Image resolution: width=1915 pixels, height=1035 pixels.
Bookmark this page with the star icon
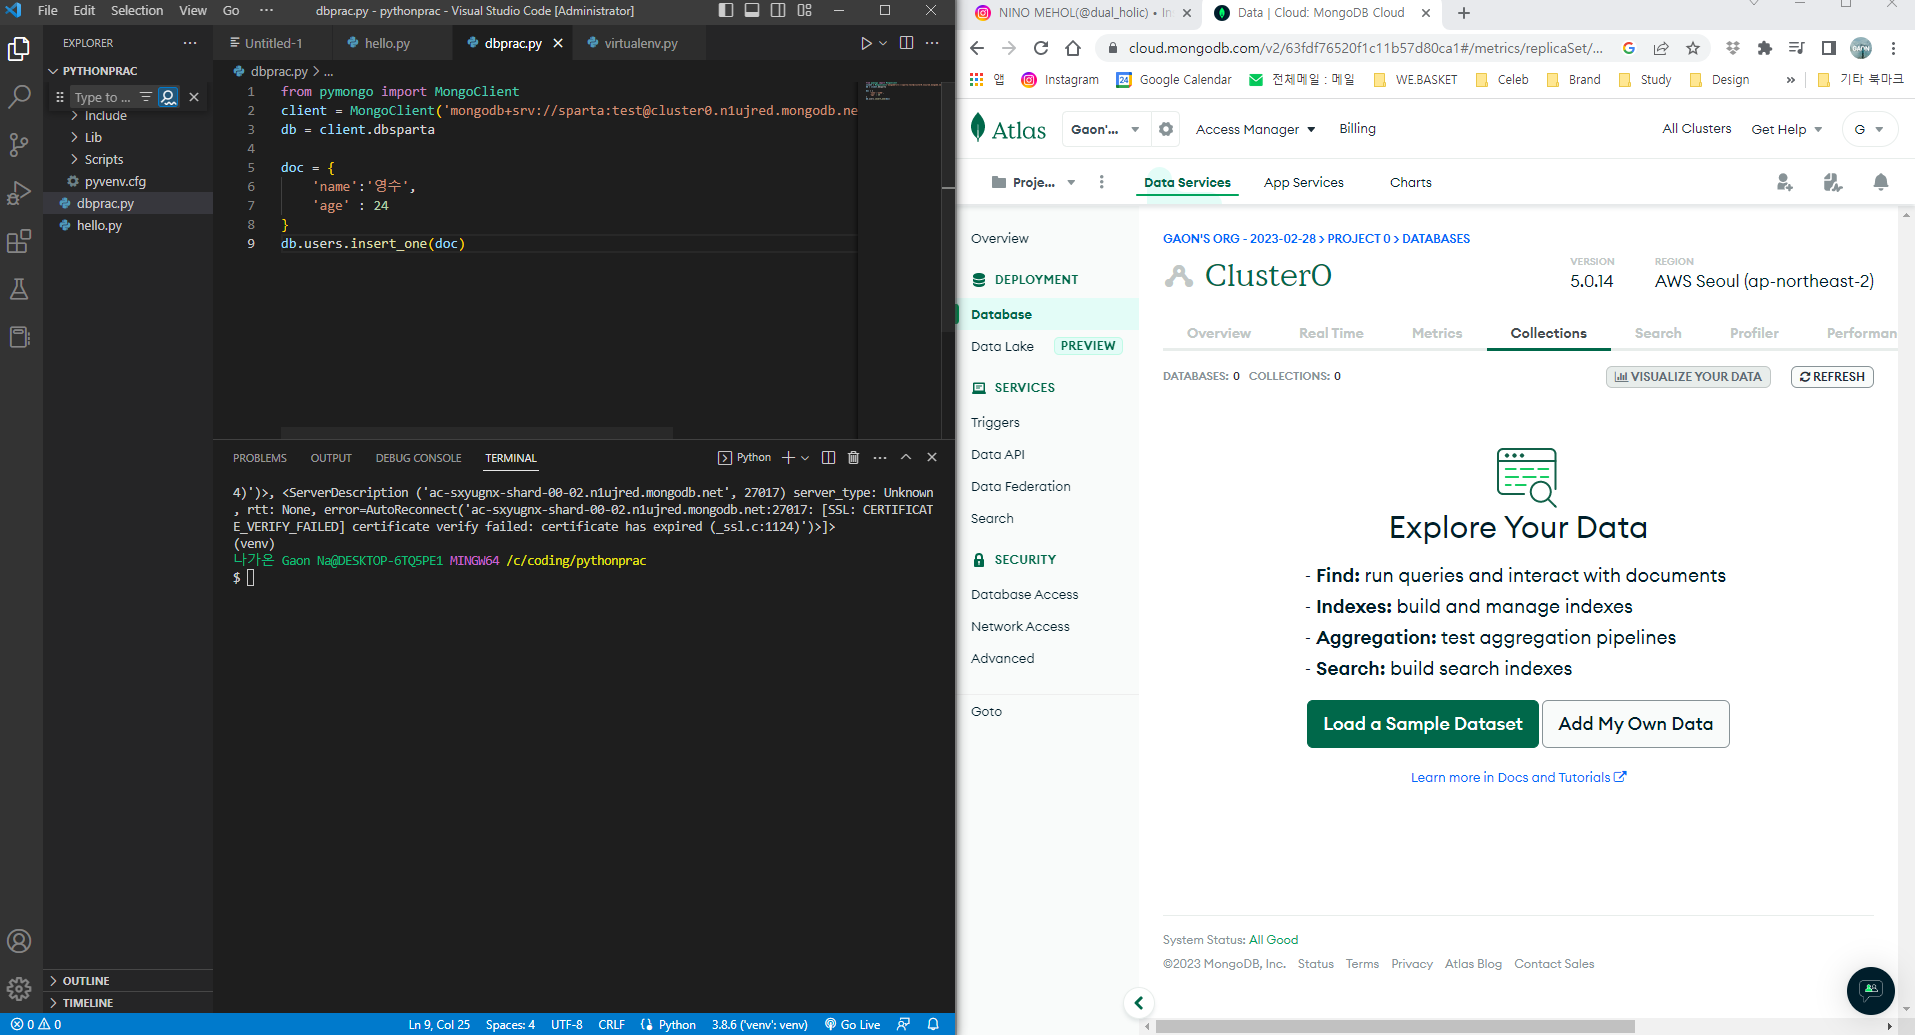(x=1693, y=48)
